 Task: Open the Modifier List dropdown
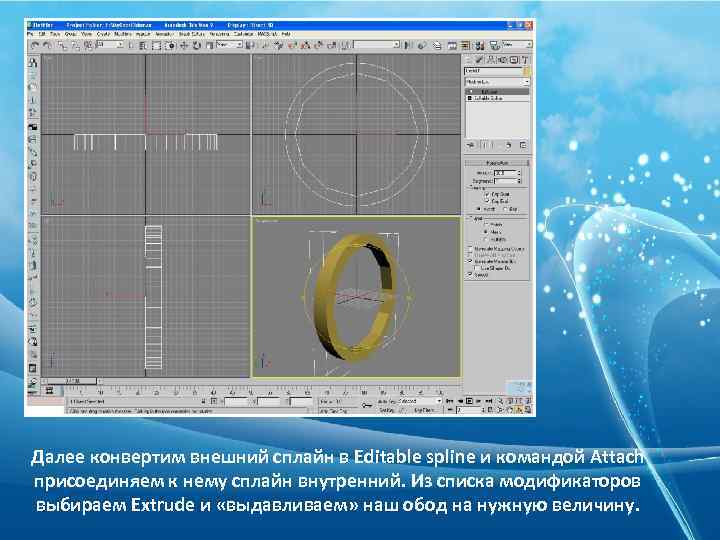pos(497,82)
